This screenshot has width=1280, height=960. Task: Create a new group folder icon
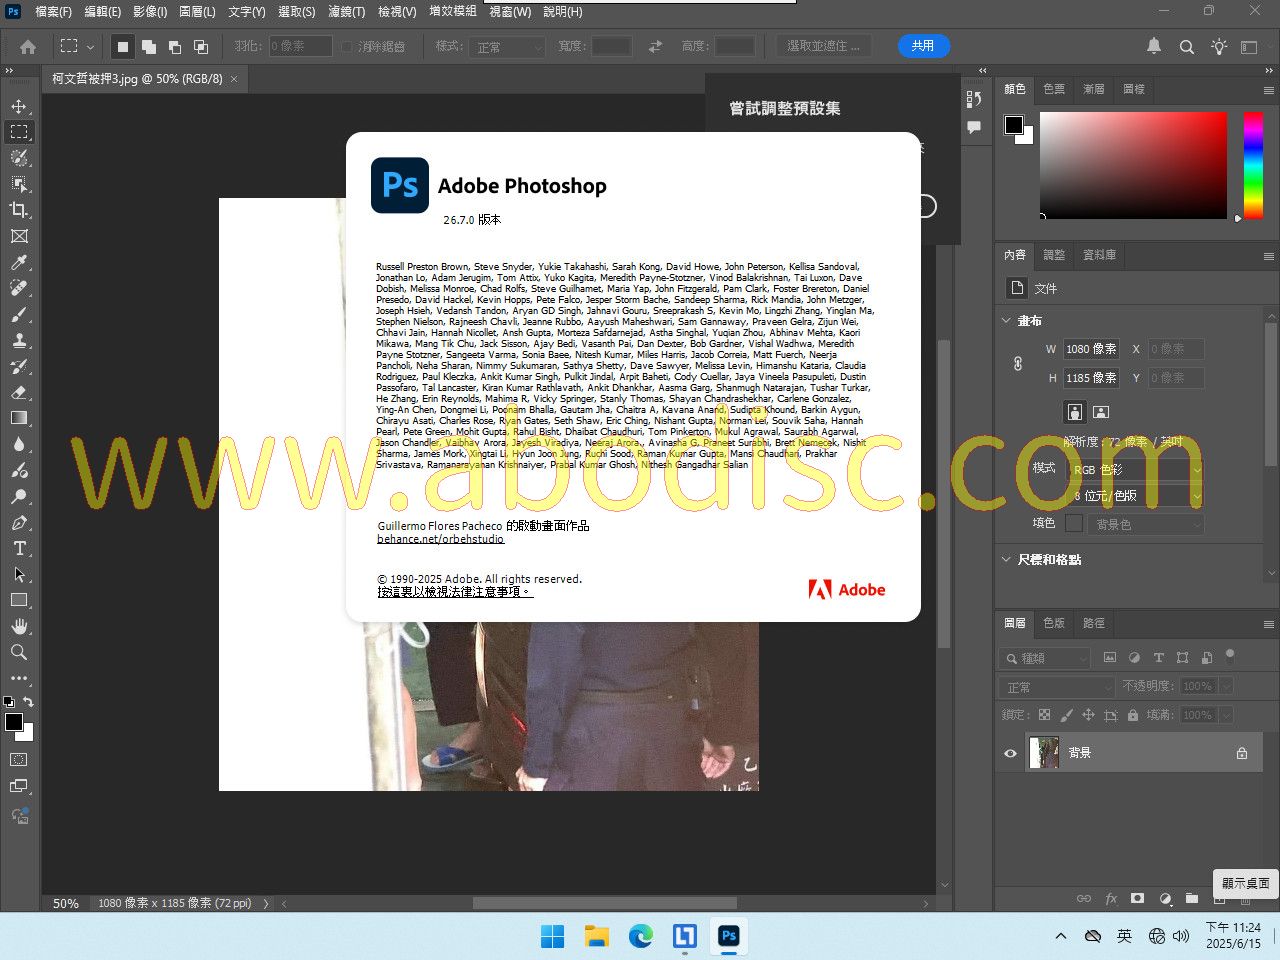[1191, 898]
